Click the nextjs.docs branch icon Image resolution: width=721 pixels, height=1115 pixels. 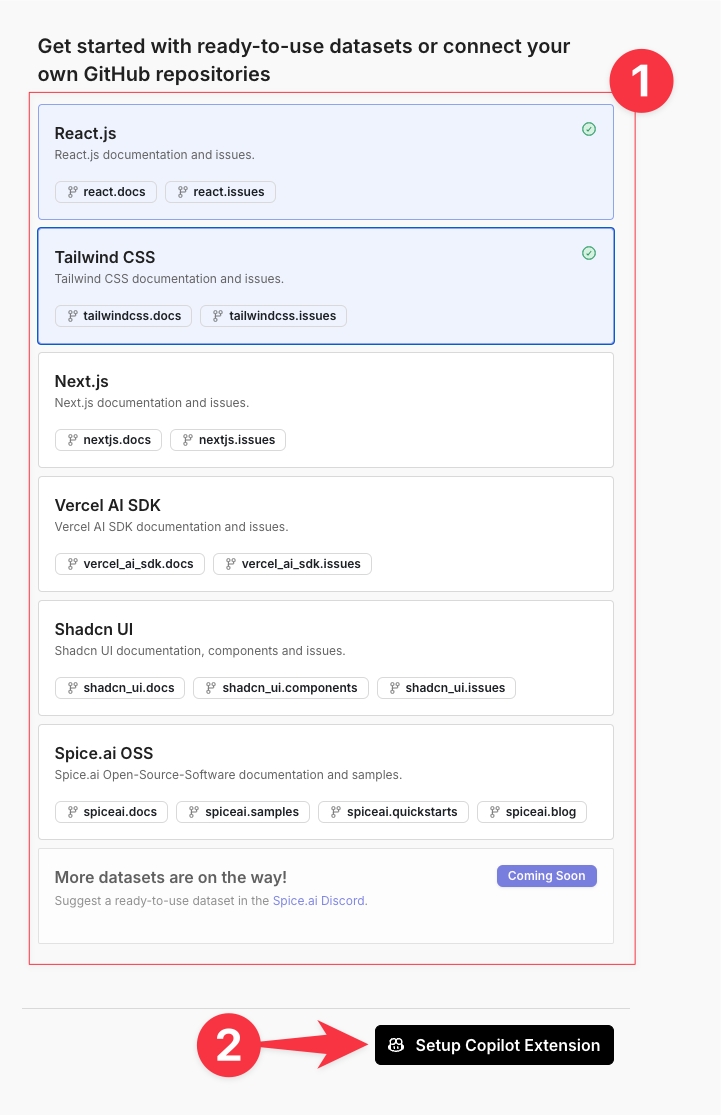[73, 440]
